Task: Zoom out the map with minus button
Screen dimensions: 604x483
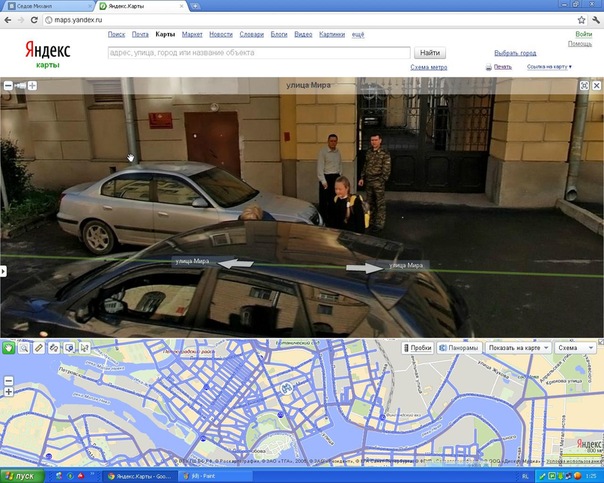Action: (x=8, y=381)
